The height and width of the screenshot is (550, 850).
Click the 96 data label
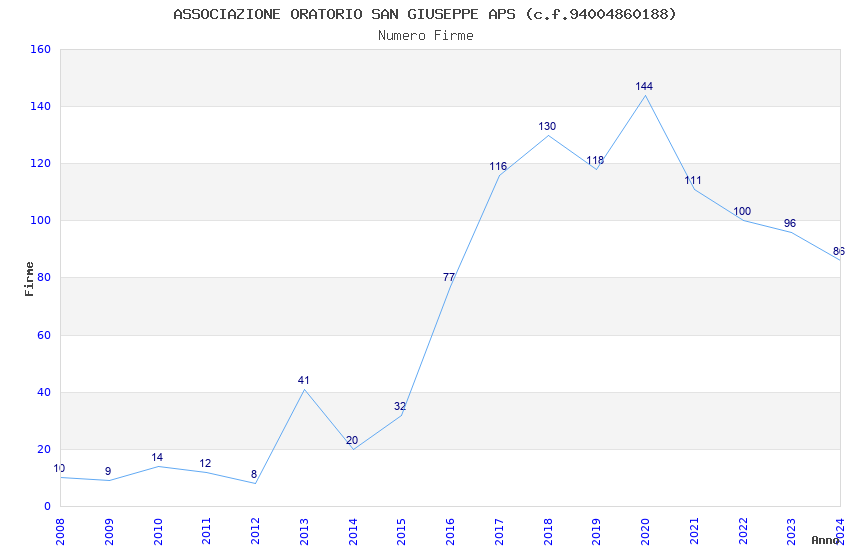[x=790, y=223]
